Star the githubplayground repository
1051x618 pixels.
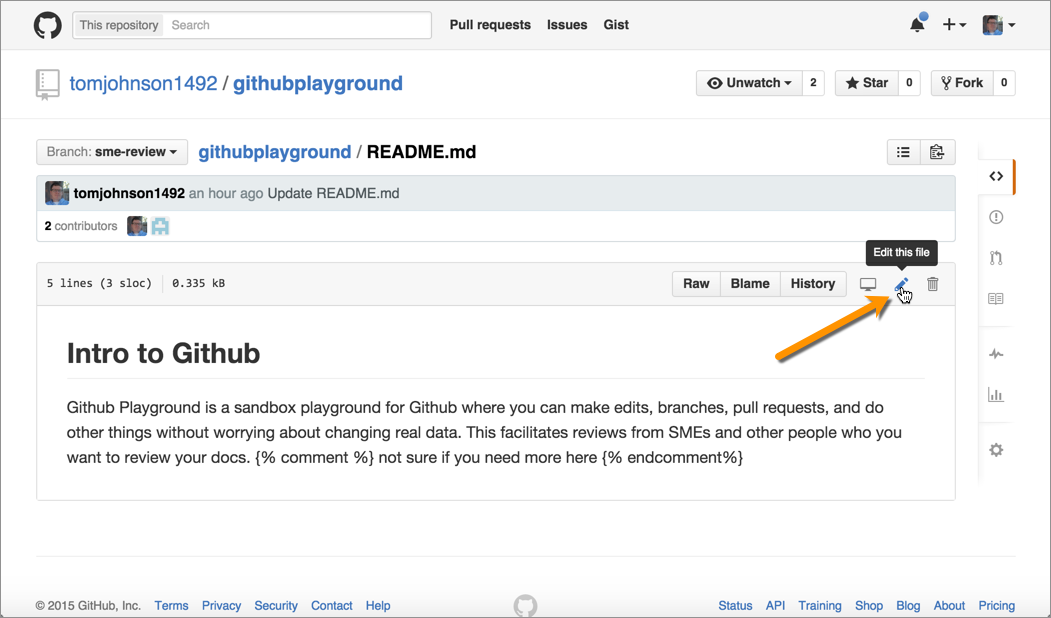(866, 83)
